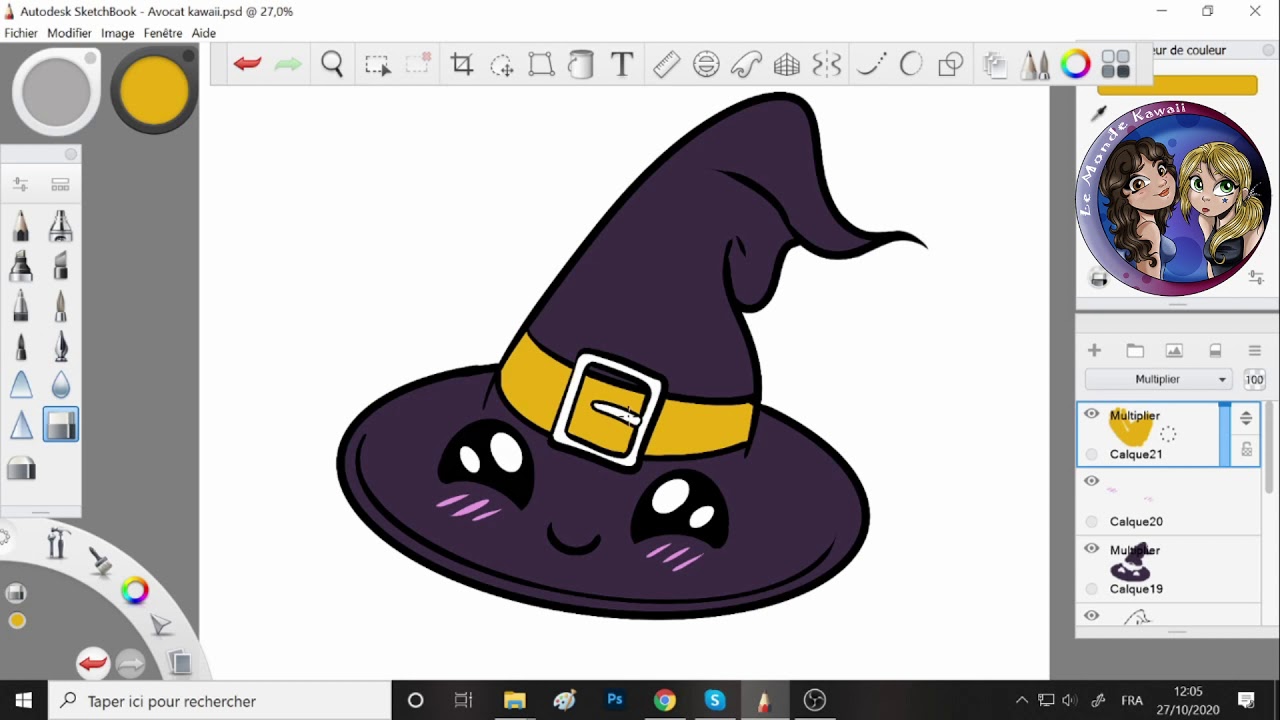Choose the rectangular Selection tool
This screenshot has width=1280, height=720.
click(377, 65)
